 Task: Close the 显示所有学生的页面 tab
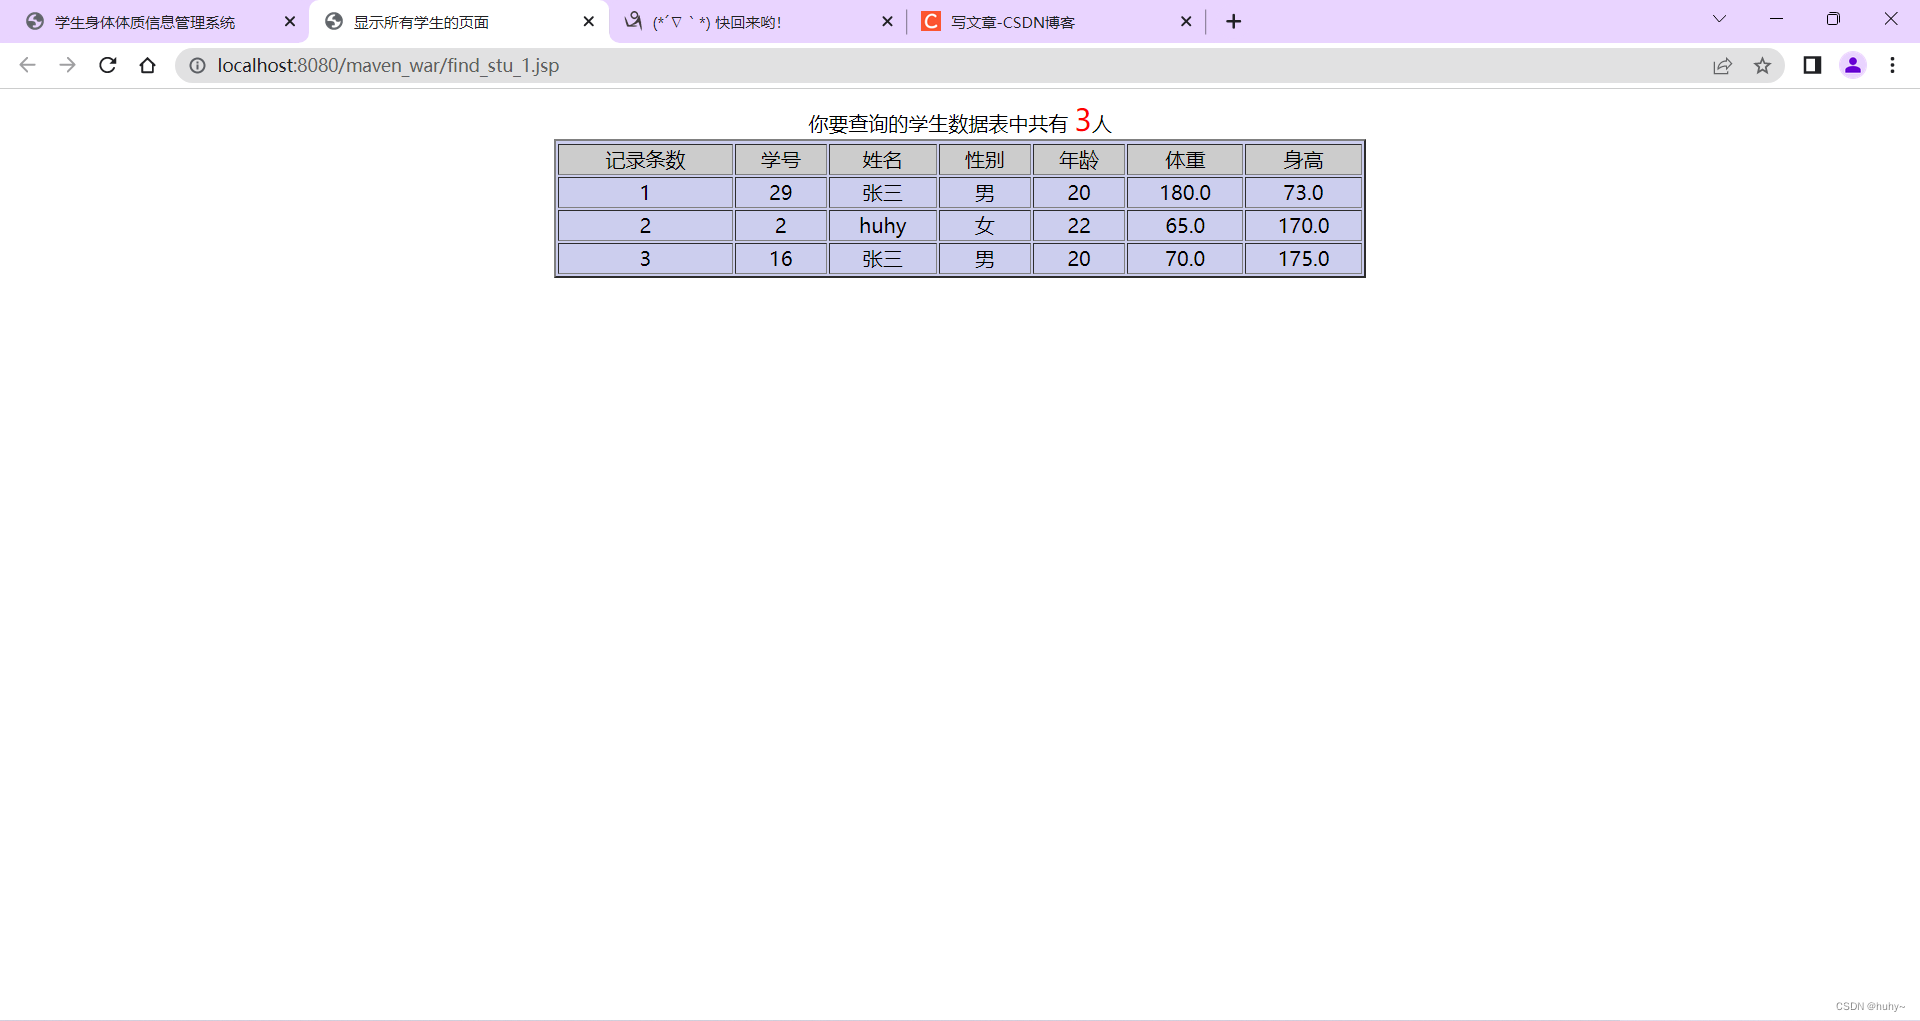tap(588, 21)
